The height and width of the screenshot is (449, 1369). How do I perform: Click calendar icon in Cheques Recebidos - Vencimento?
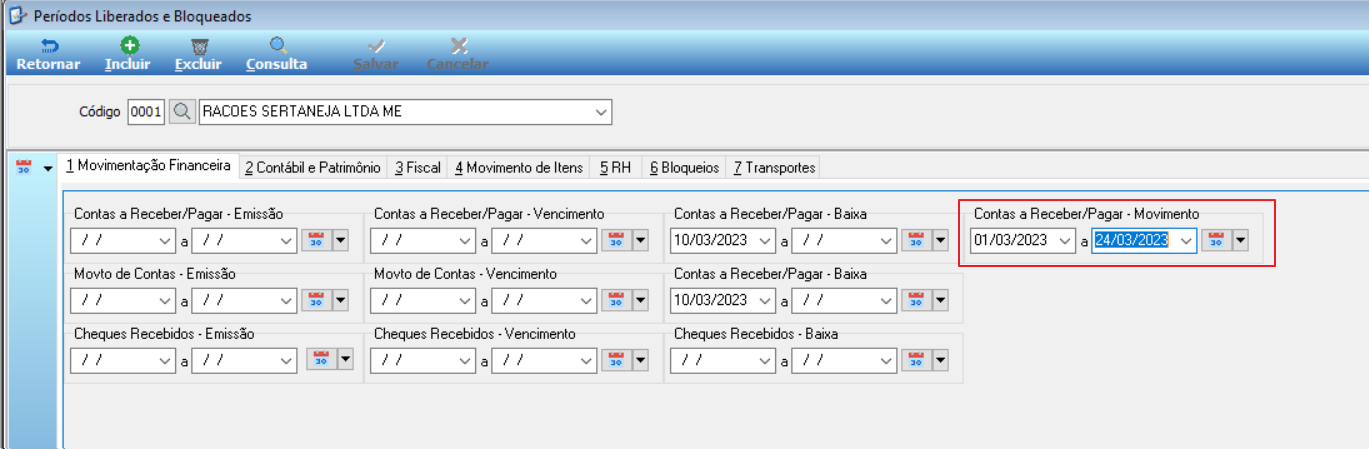tap(616, 360)
